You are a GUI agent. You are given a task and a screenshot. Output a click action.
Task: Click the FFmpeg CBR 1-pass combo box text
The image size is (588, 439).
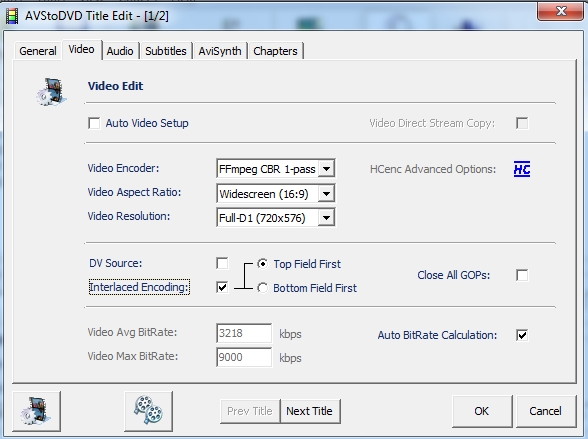[x=267, y=169]
